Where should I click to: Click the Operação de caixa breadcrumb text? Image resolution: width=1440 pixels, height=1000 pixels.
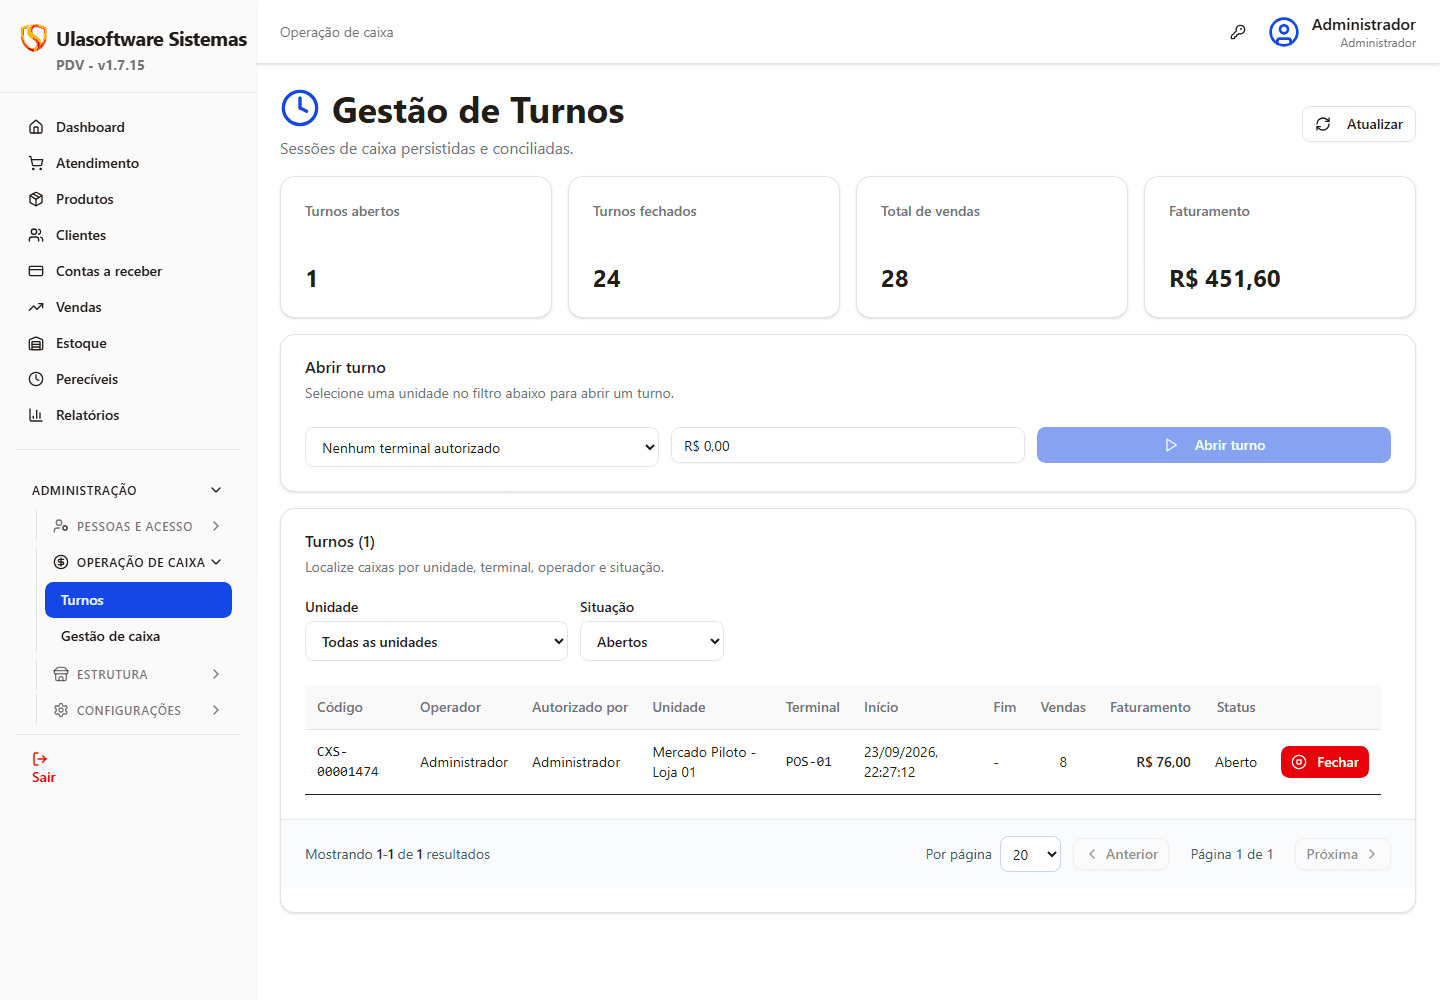point(337,32)
